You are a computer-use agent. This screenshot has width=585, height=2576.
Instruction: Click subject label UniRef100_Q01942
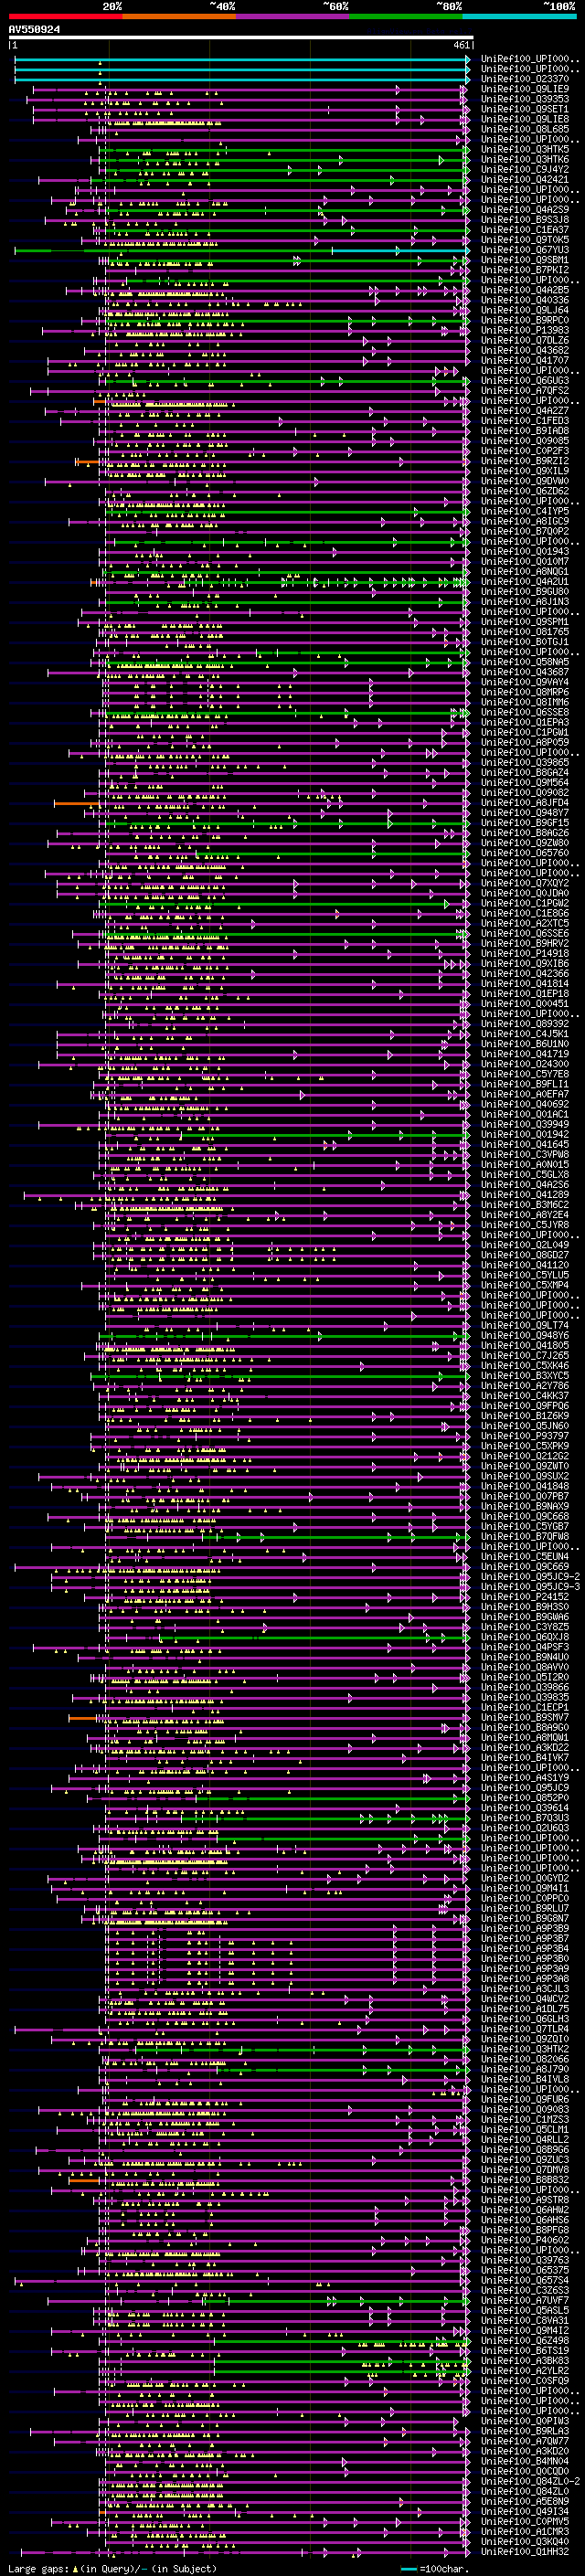(525, 1135)
